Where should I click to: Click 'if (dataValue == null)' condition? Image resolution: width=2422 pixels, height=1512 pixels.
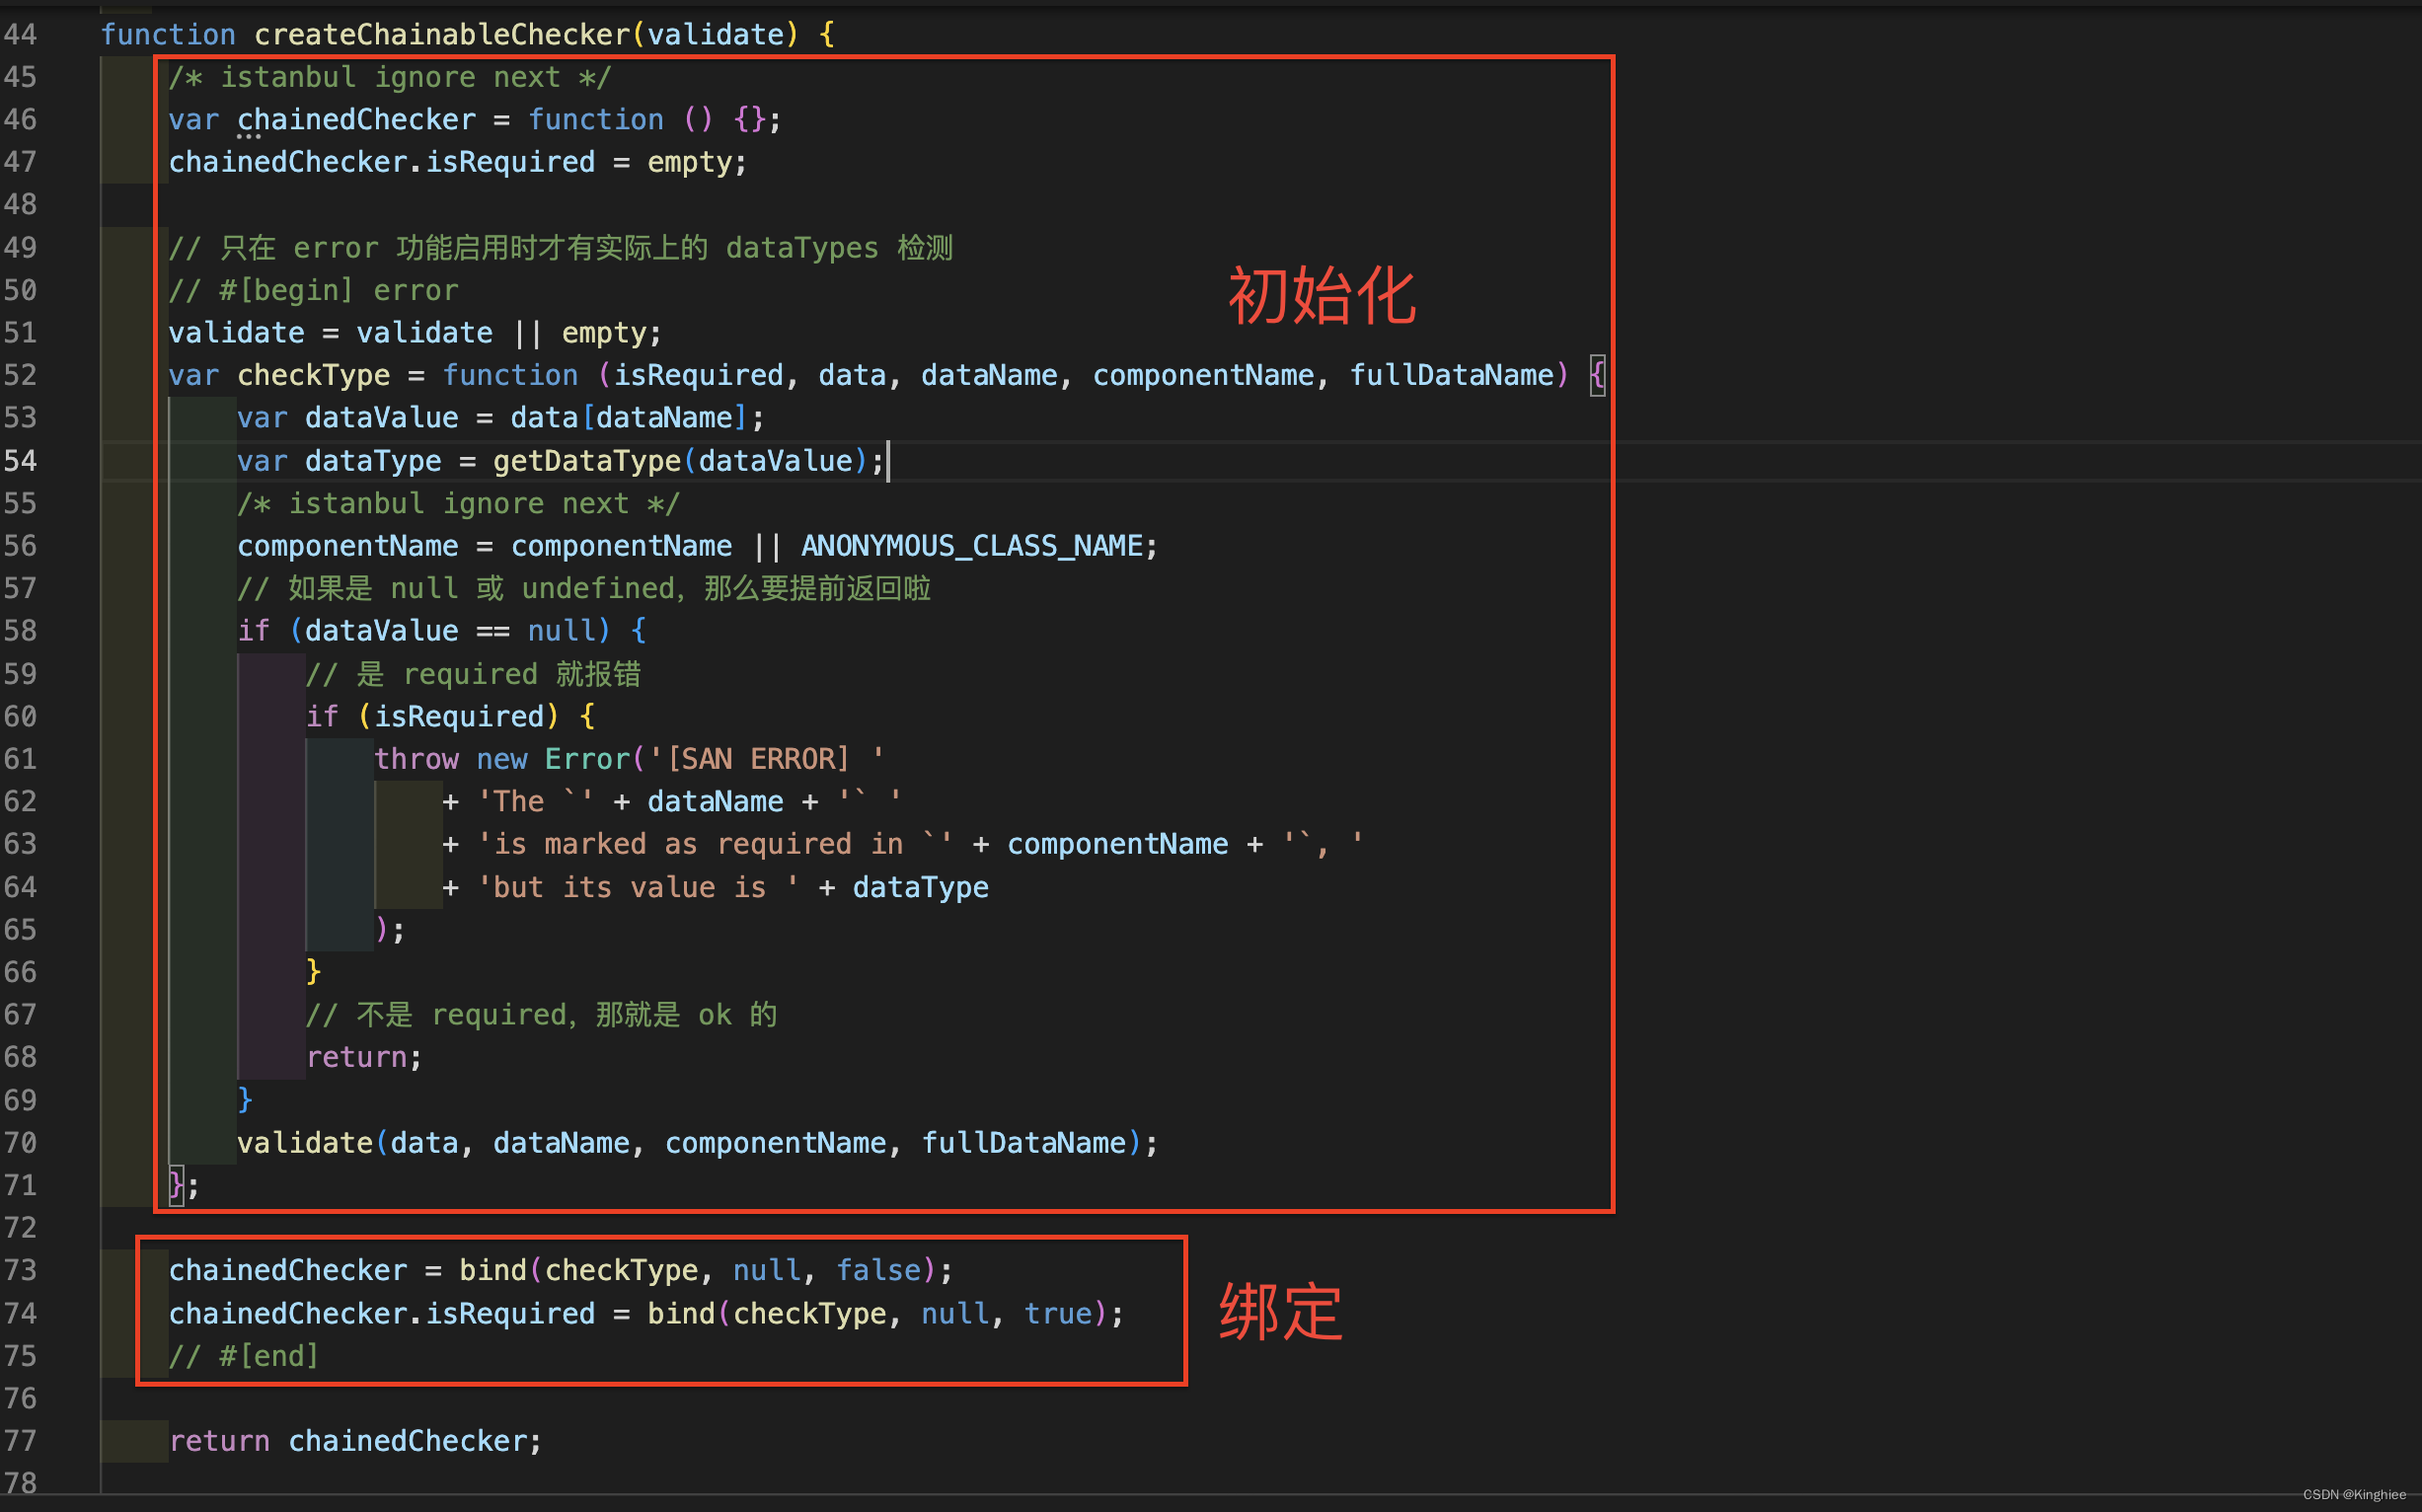424,631
